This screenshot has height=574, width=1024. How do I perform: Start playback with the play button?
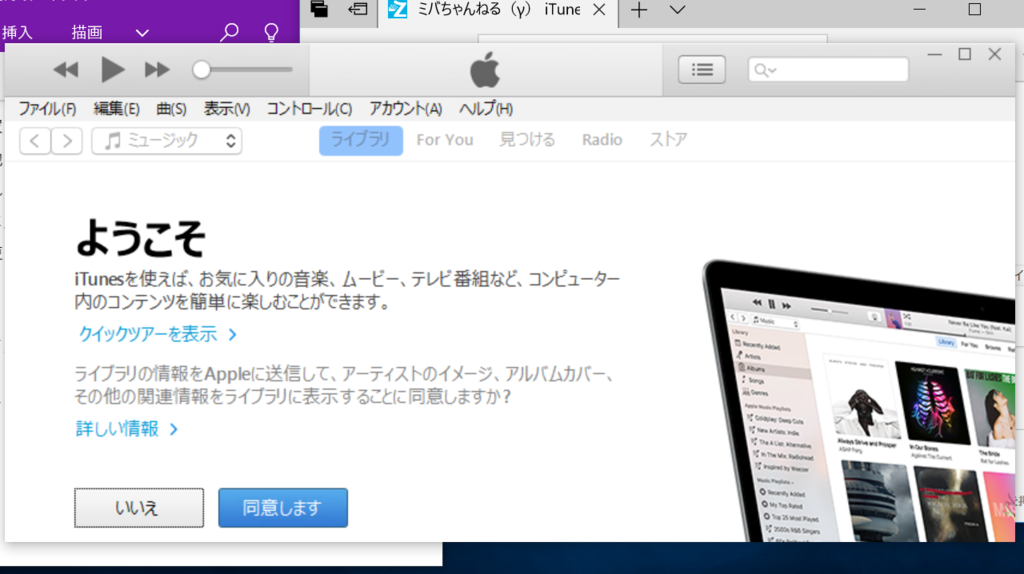click(x=112, y=69)
